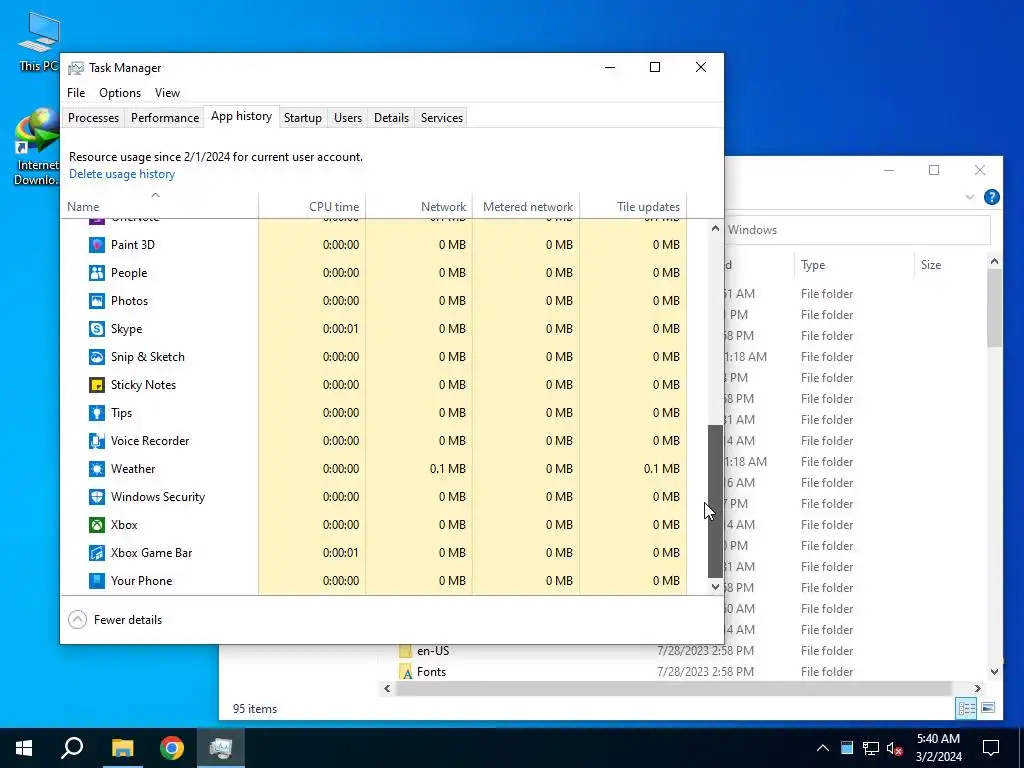
Task: Open the View menu
Action: [167, 93]
